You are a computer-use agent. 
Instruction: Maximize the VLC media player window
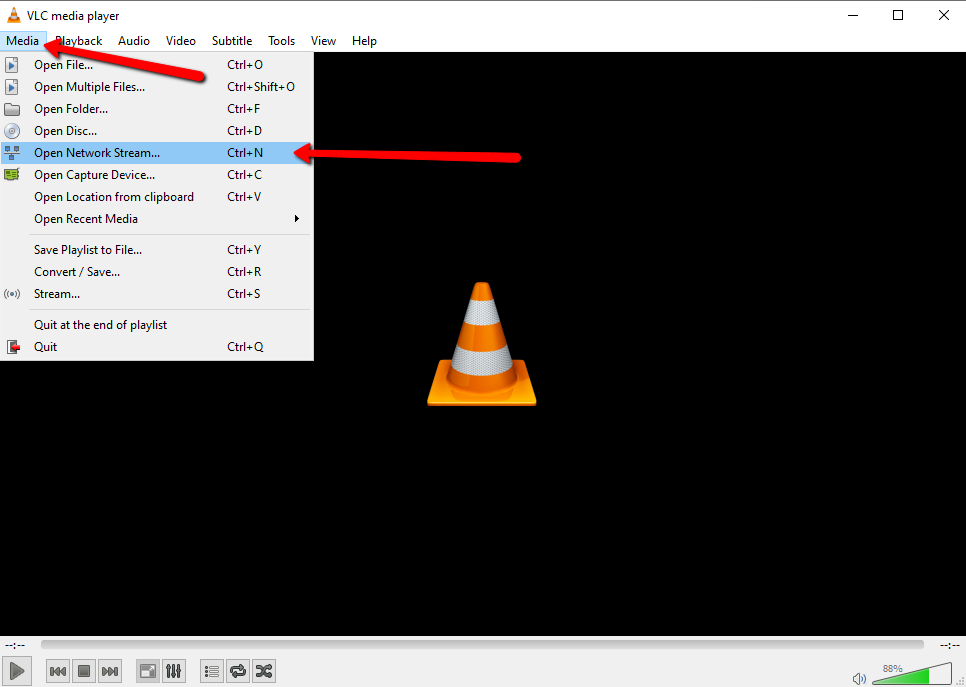pyautogui.click(x=898, y=15)
